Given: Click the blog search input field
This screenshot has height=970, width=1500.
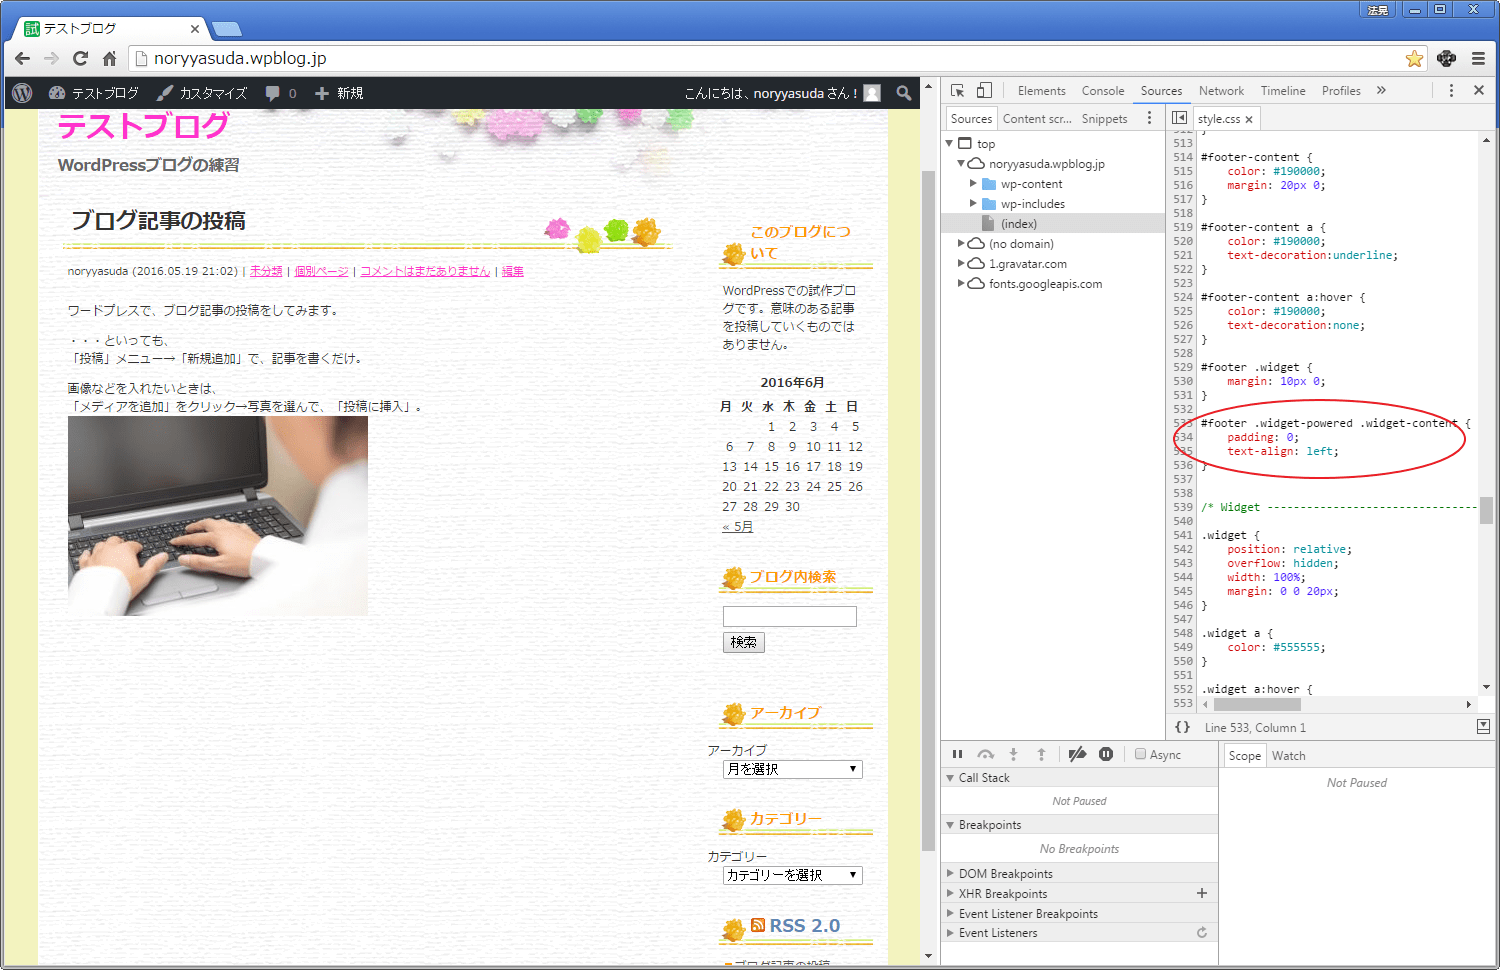Looking at the screenshot, I should pos(789,616).
